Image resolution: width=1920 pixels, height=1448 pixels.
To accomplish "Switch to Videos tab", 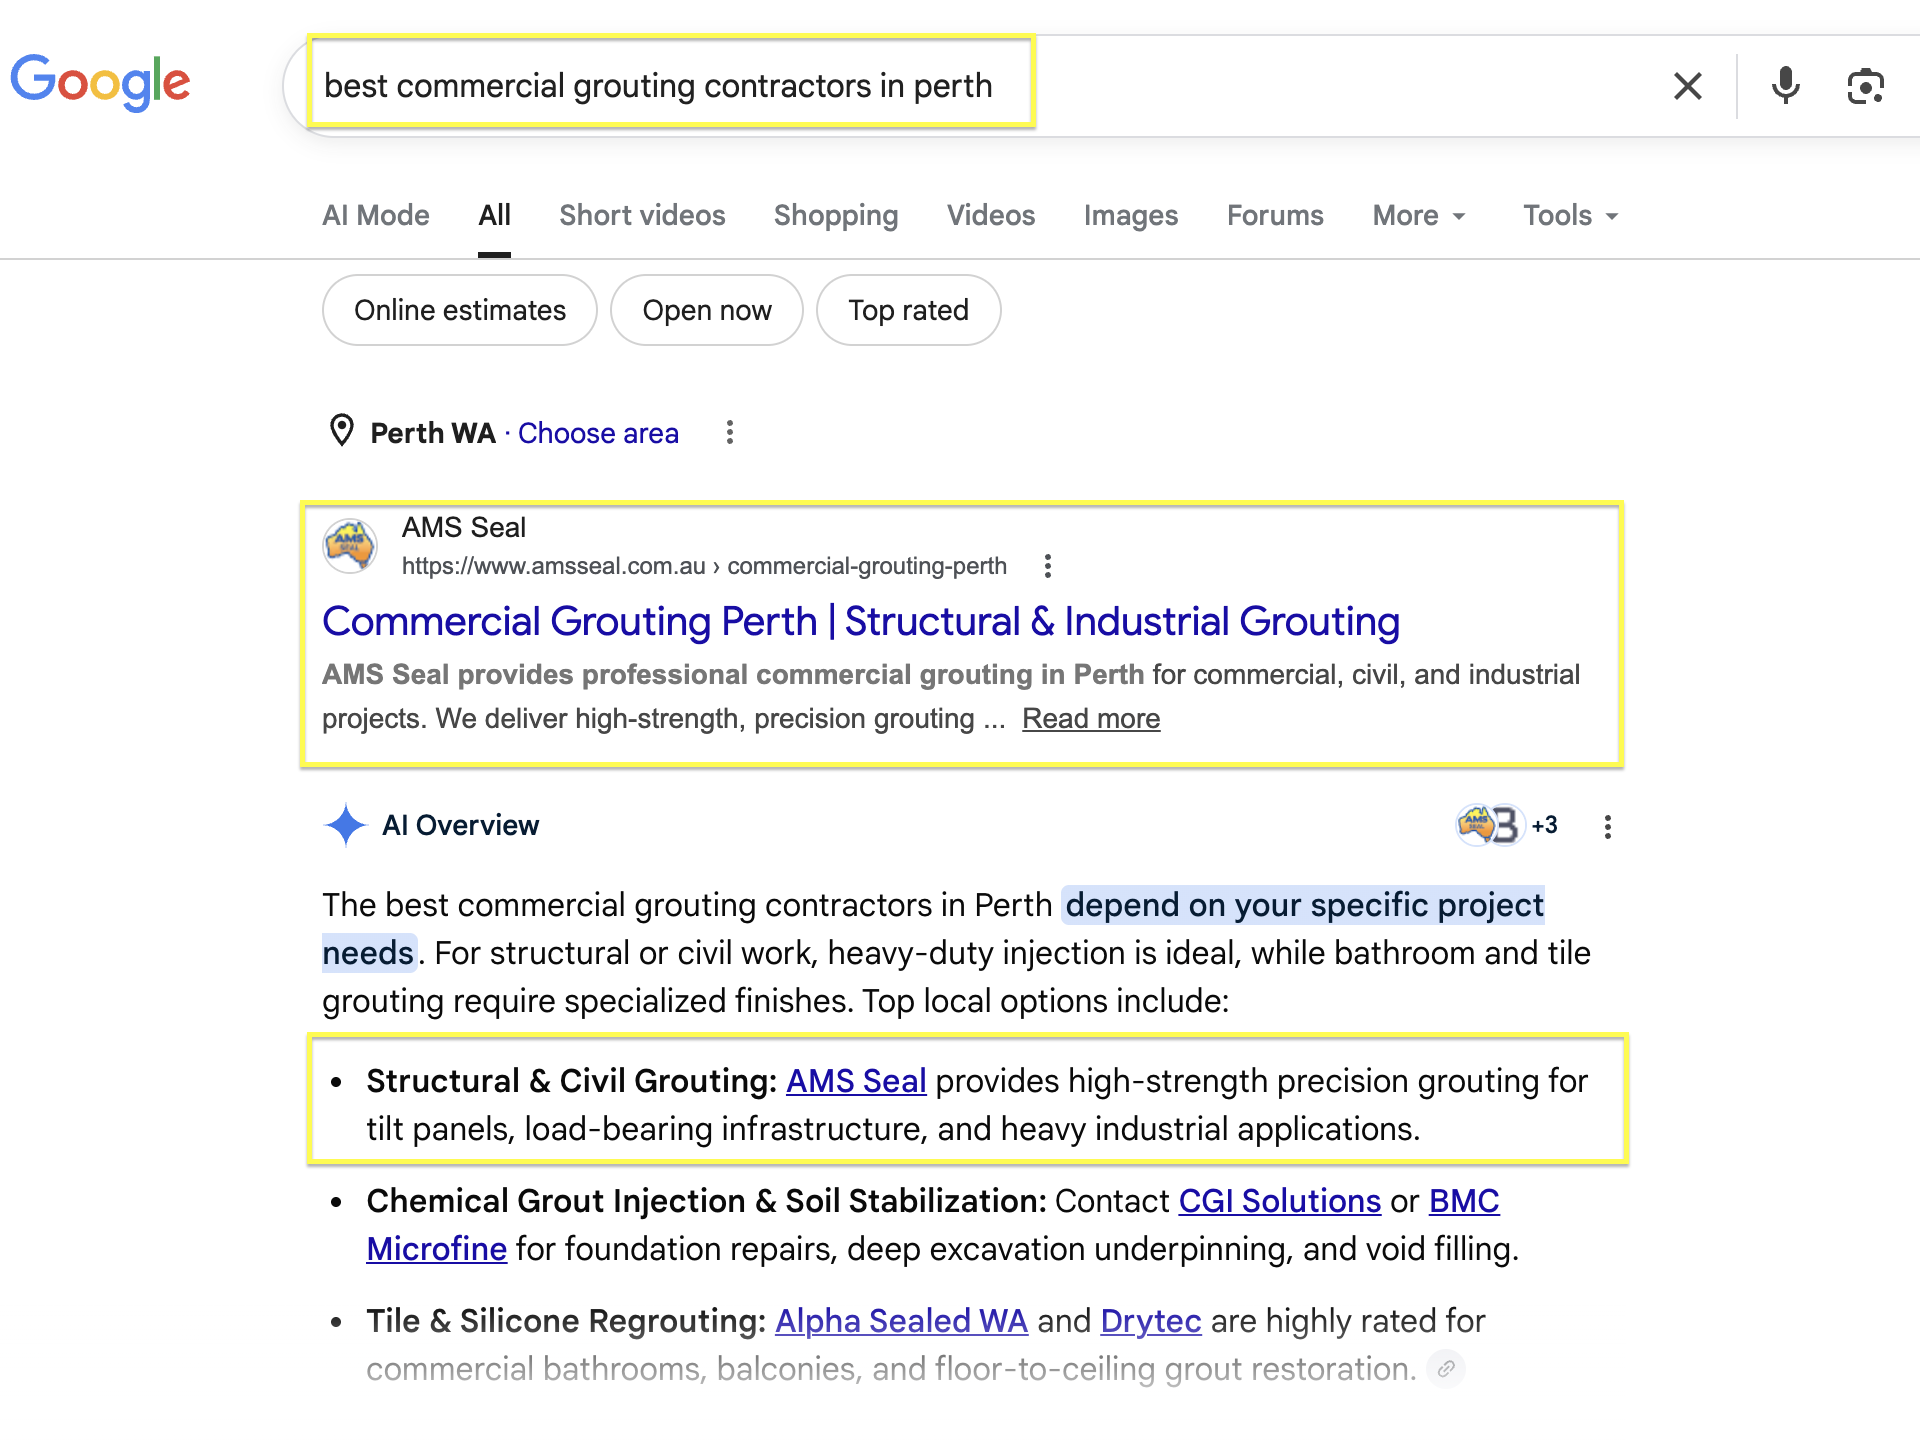I will (x=991, y=215).
